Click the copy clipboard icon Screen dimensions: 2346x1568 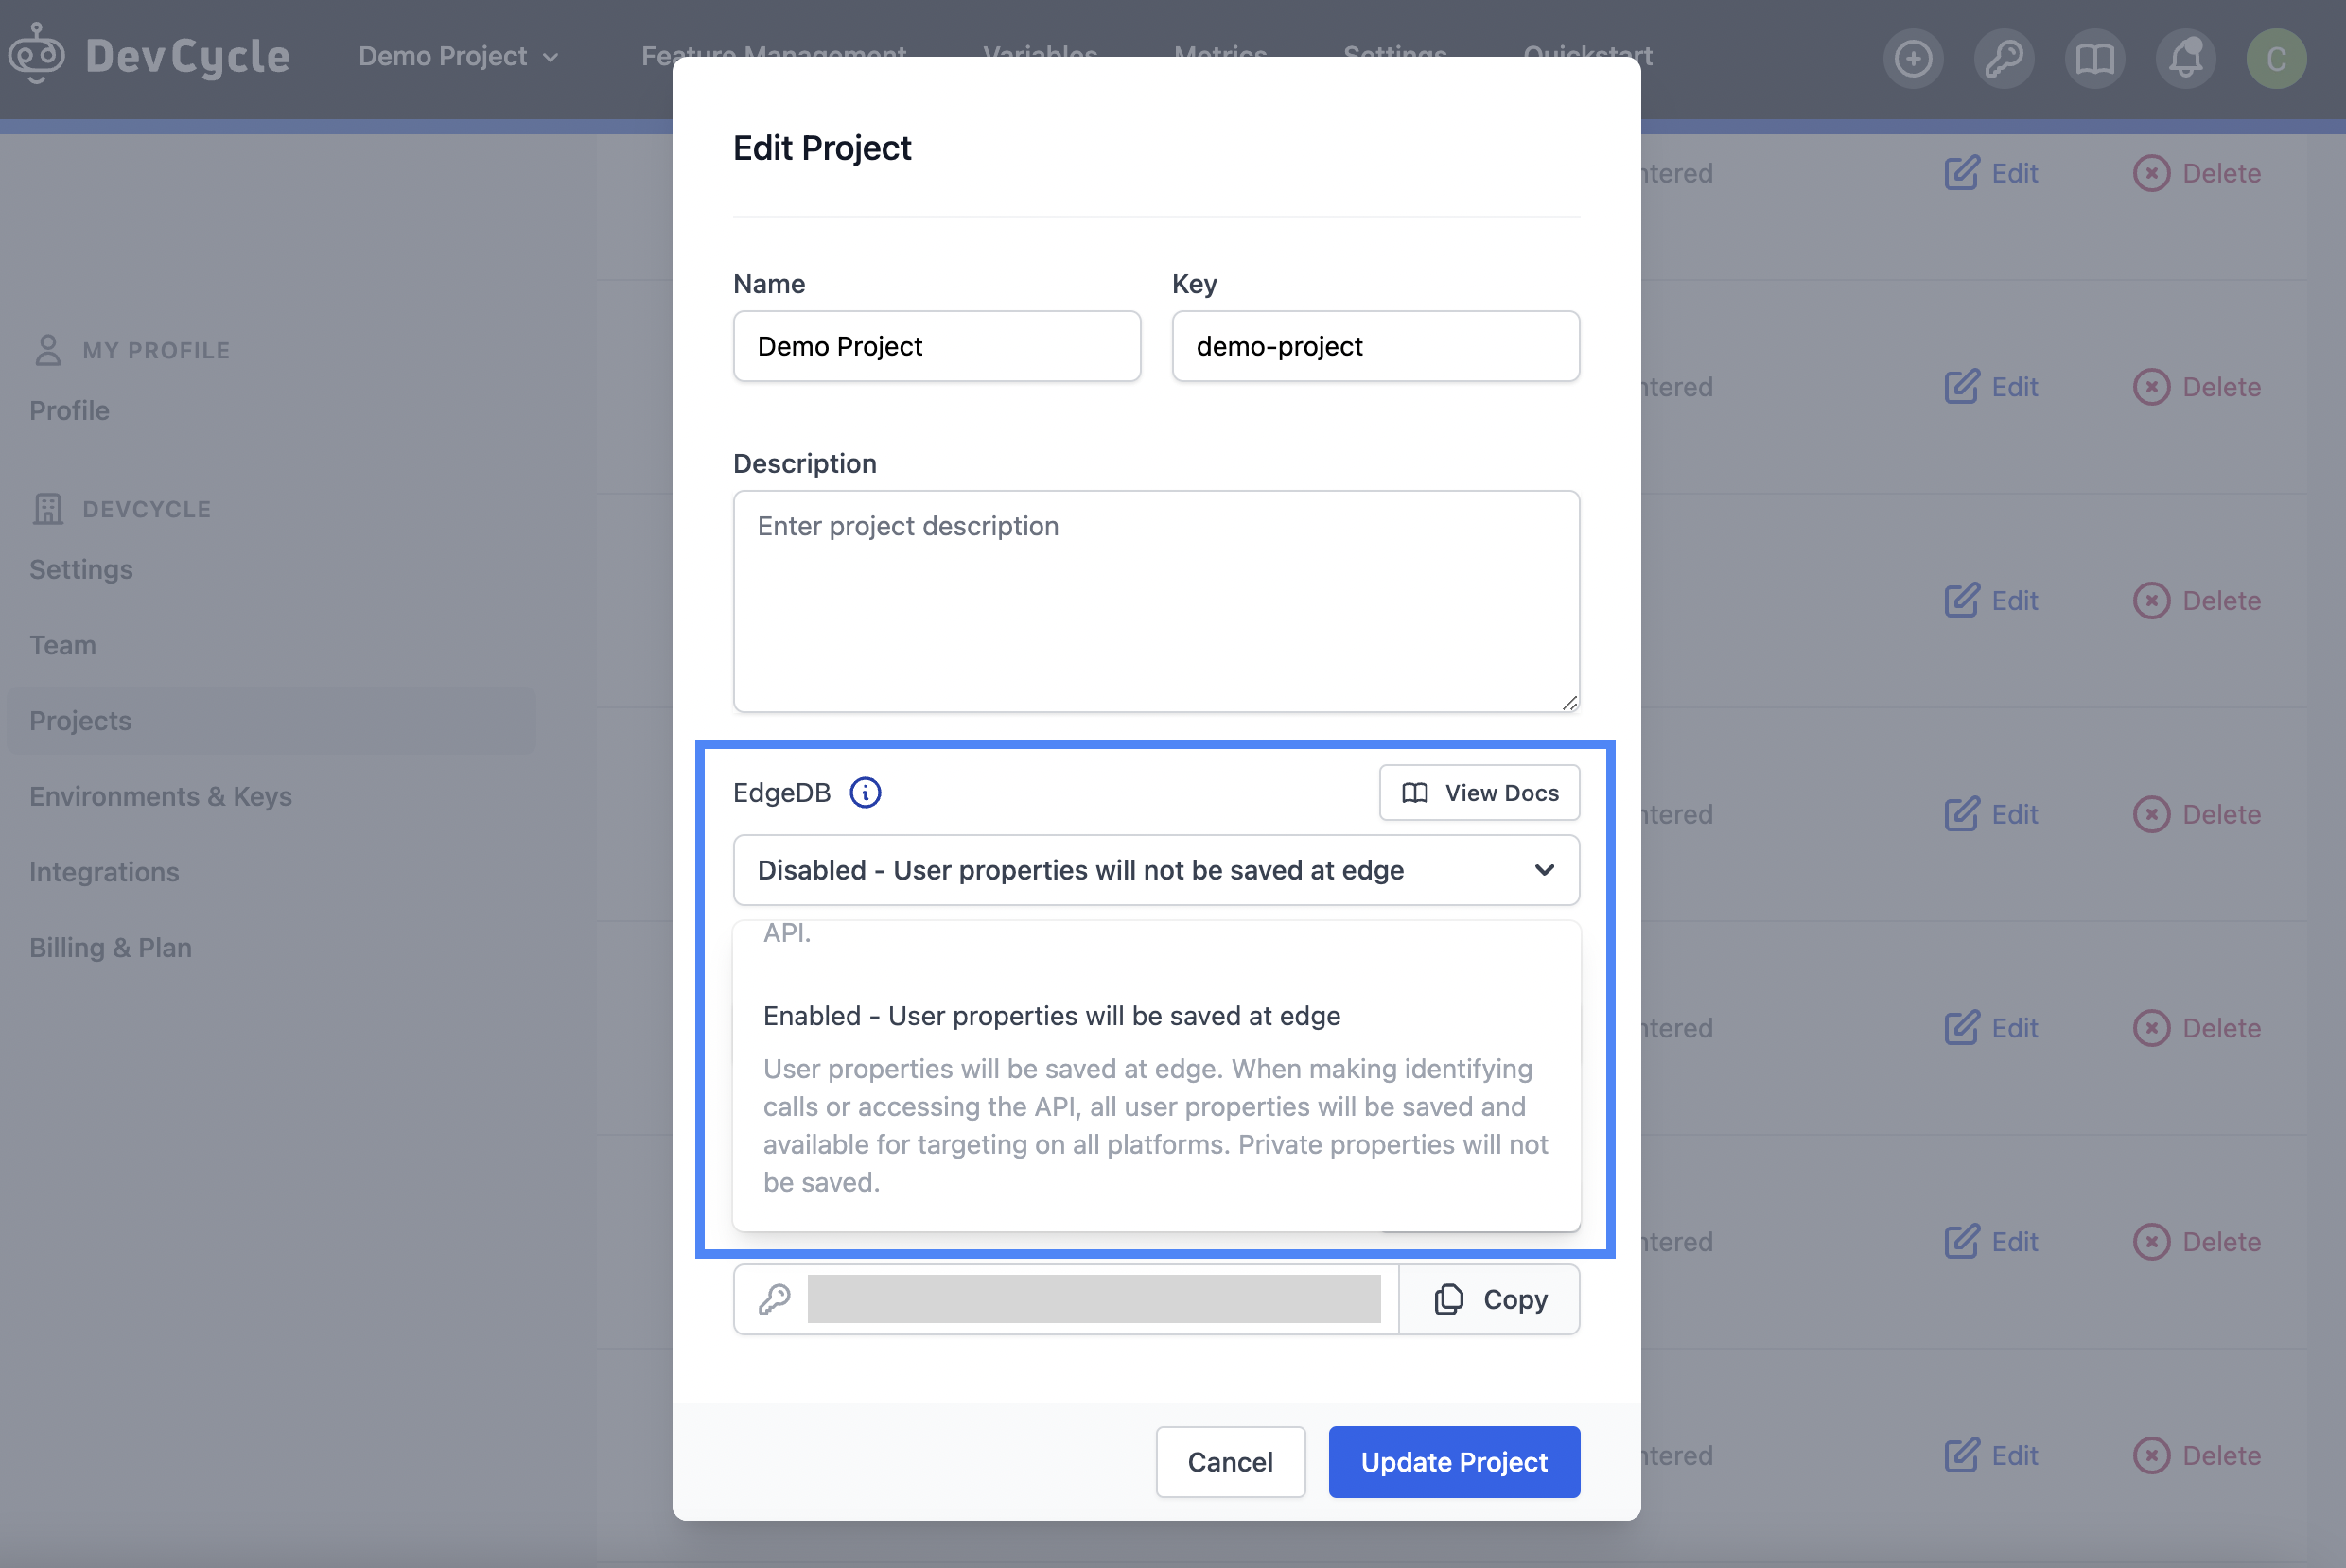click(1448, 1299)
